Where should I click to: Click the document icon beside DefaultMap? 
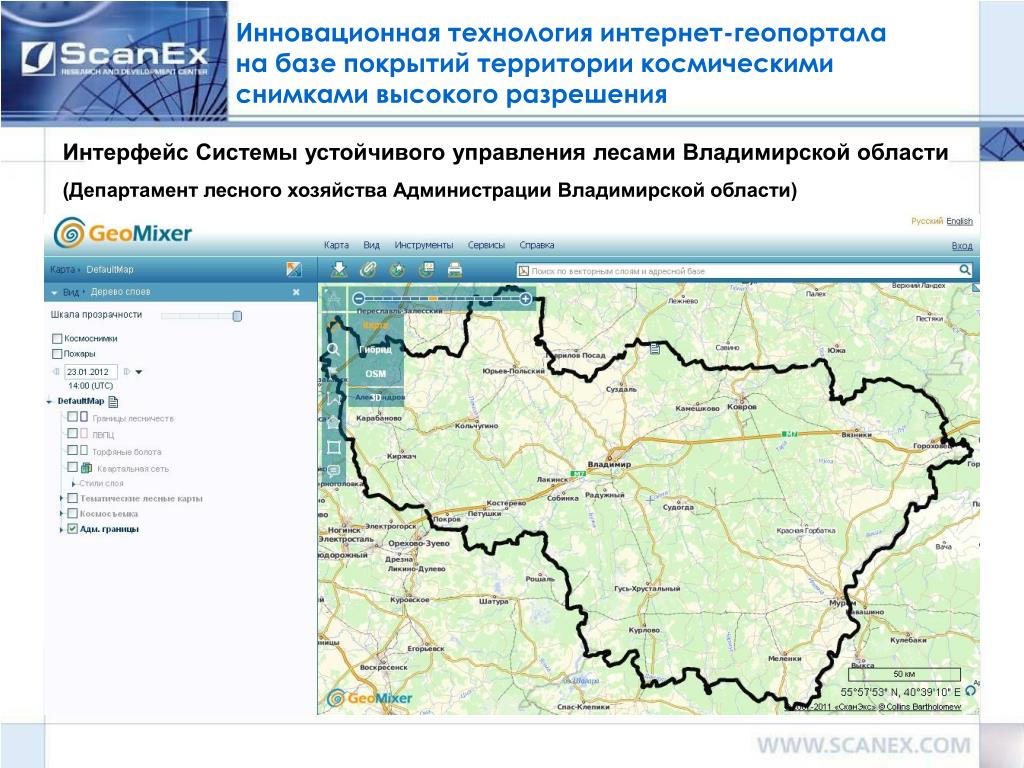click(113, 401)
